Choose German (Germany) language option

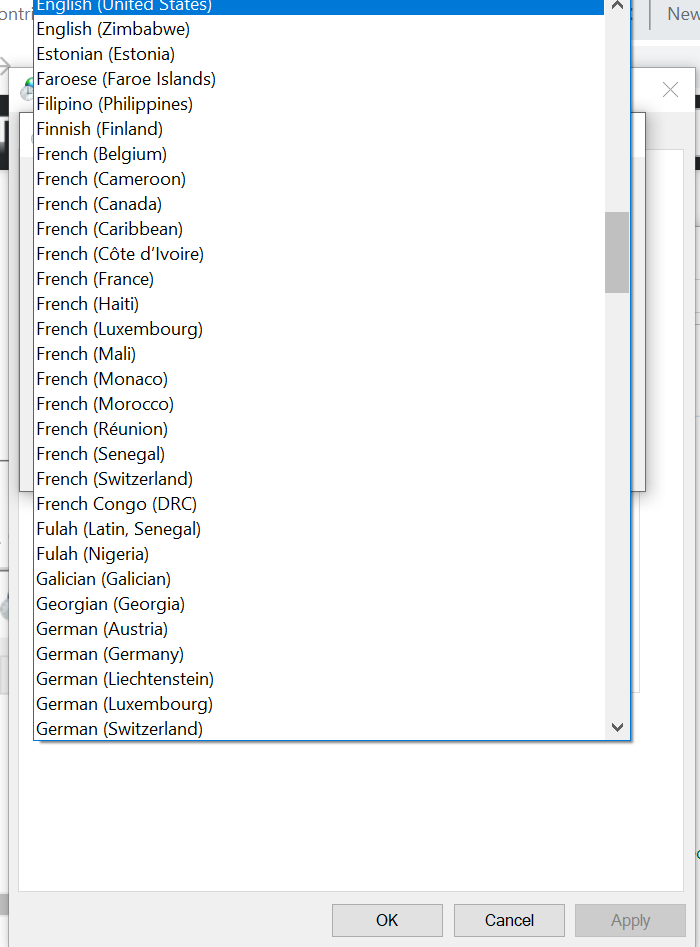110,654
